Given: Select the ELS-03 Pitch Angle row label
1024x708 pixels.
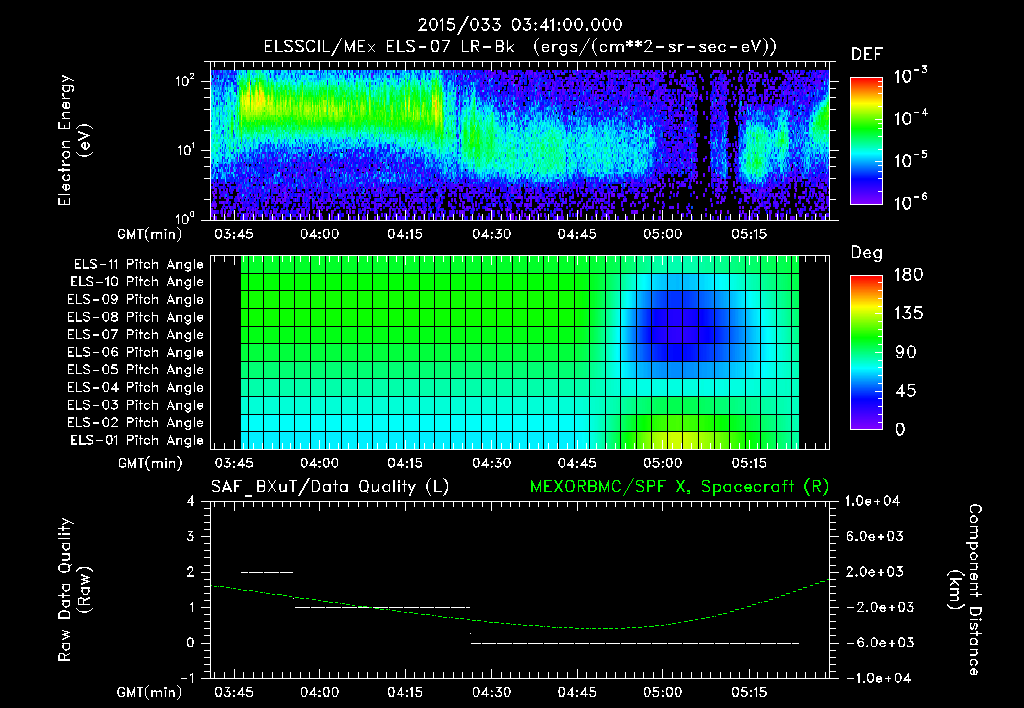Looking at the screenshot, I should pos(136,406).
